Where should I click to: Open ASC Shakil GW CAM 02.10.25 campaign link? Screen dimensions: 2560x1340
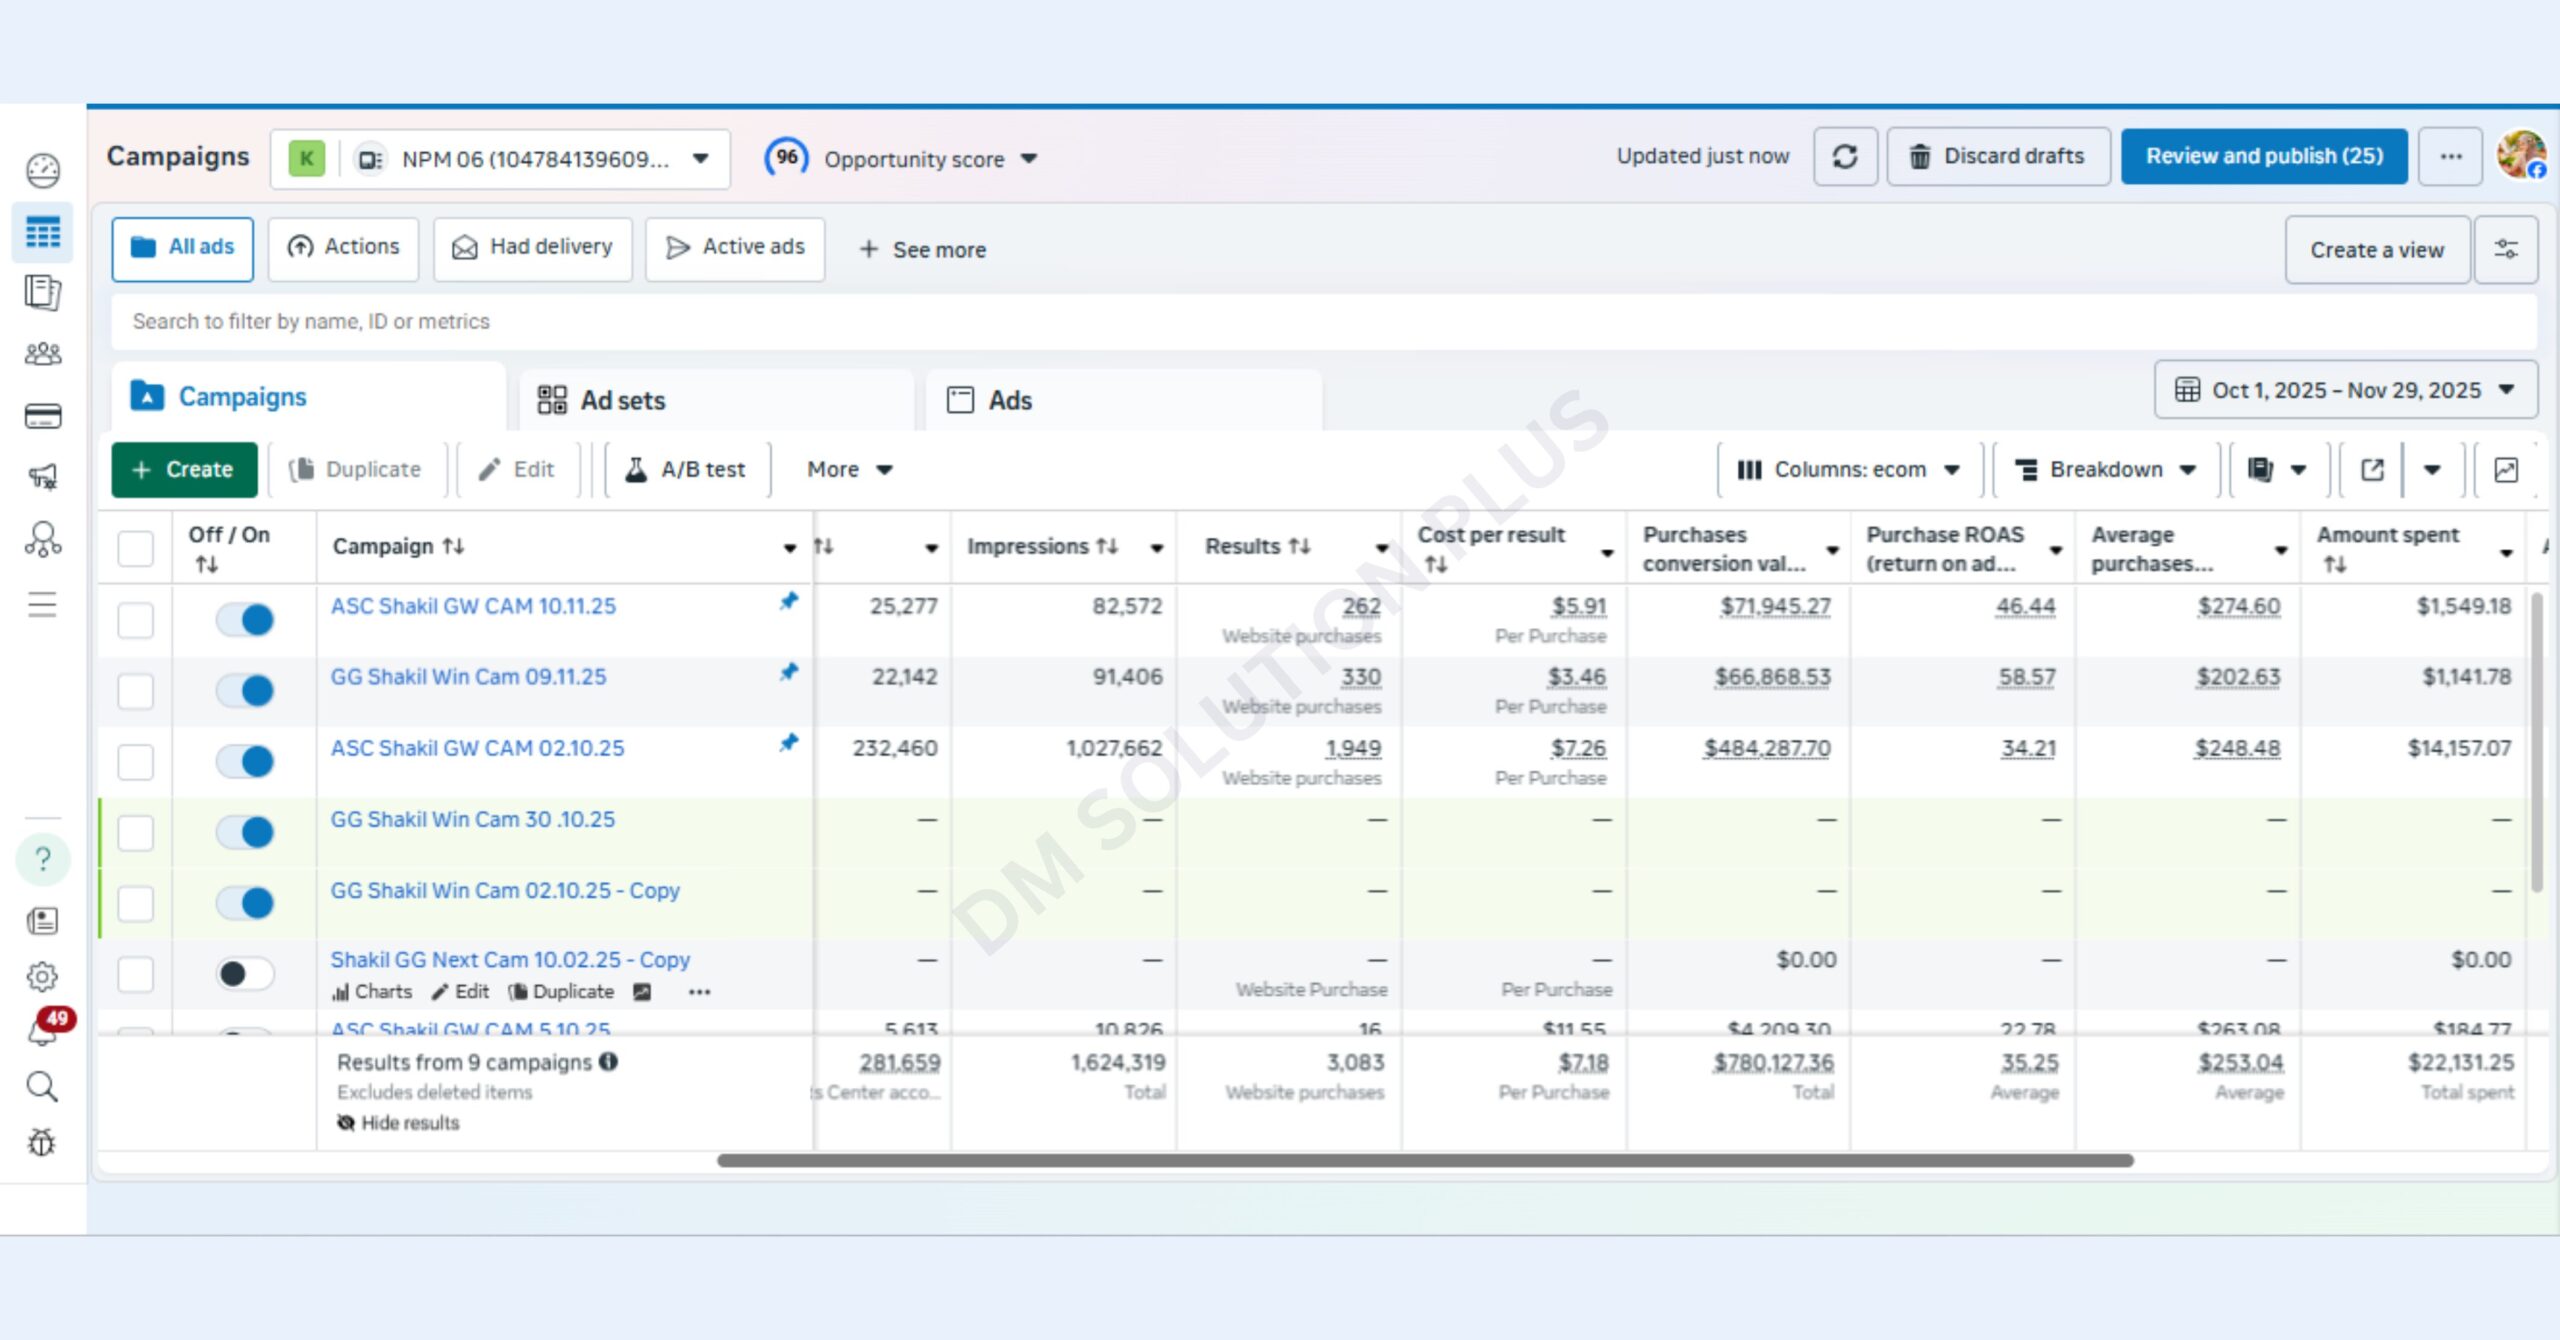[477, 748]
